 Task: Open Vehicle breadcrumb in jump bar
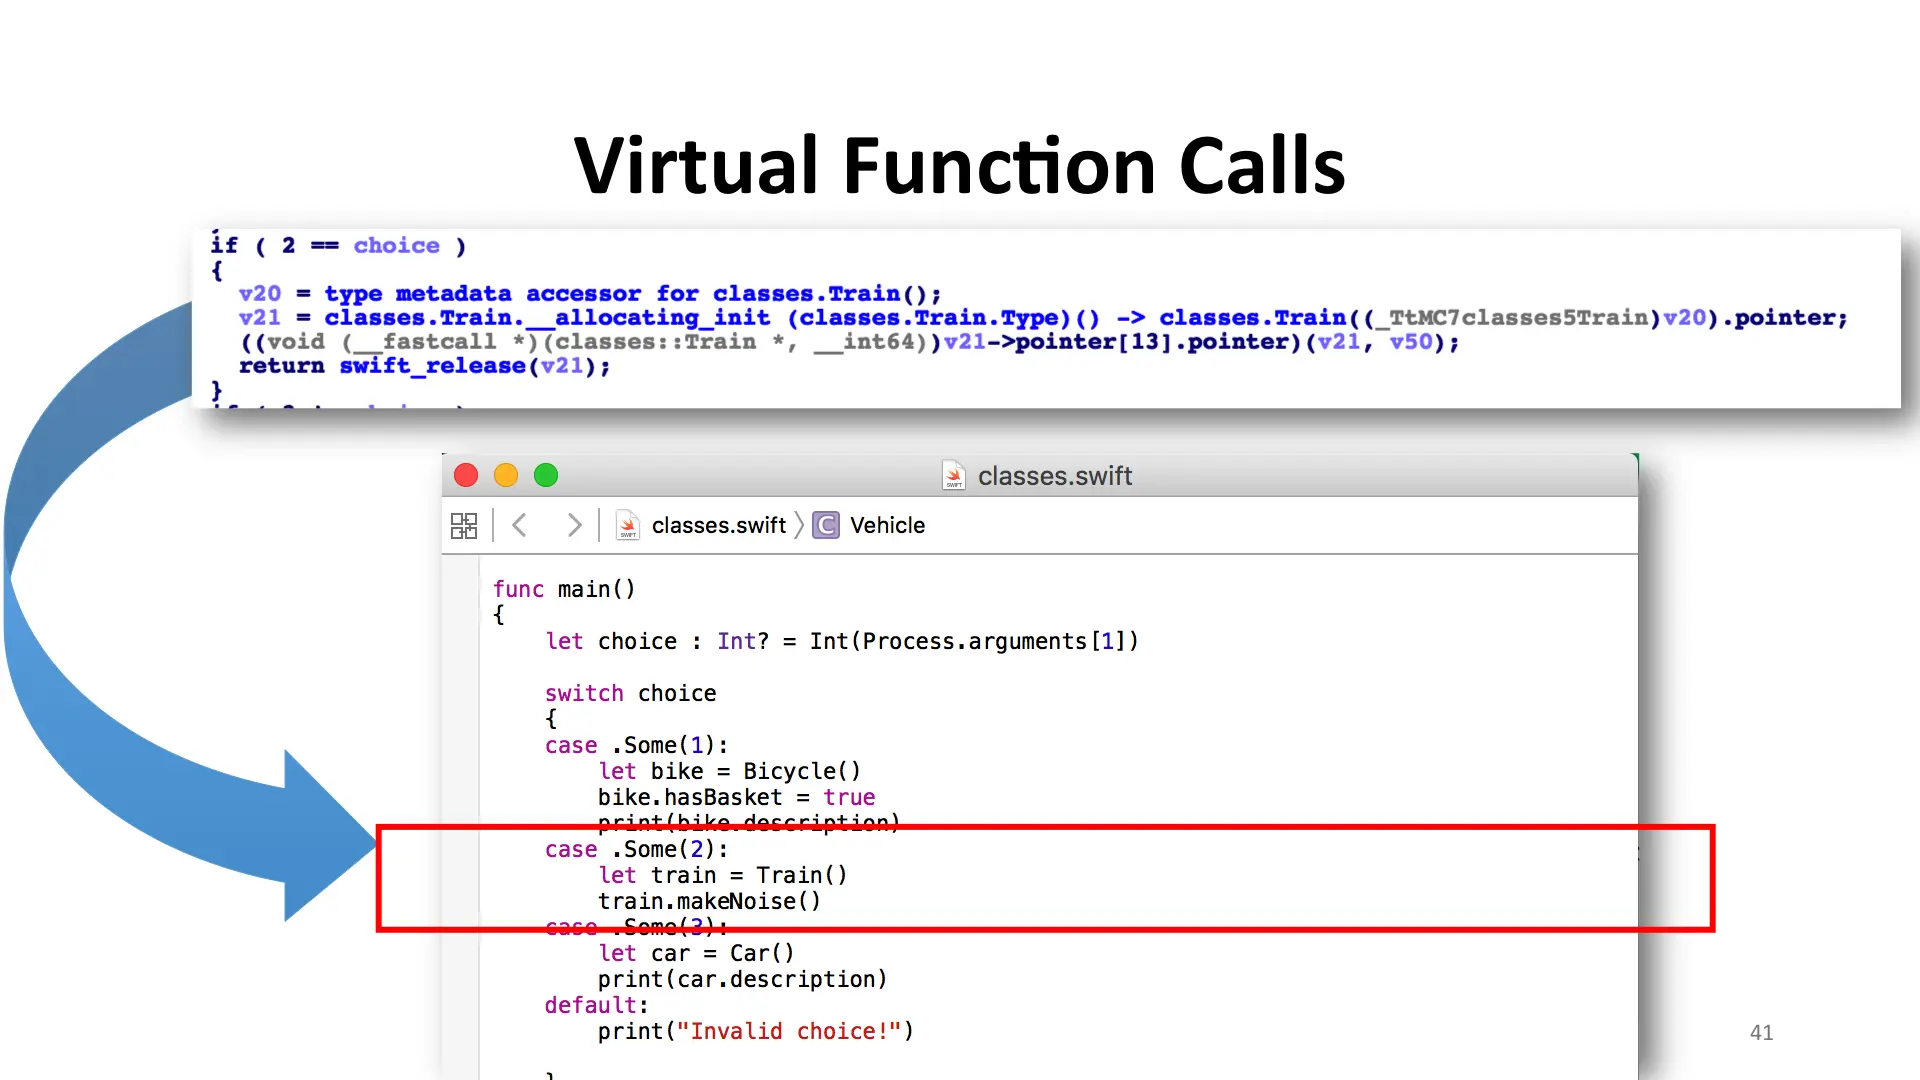[x=887, y=526]
